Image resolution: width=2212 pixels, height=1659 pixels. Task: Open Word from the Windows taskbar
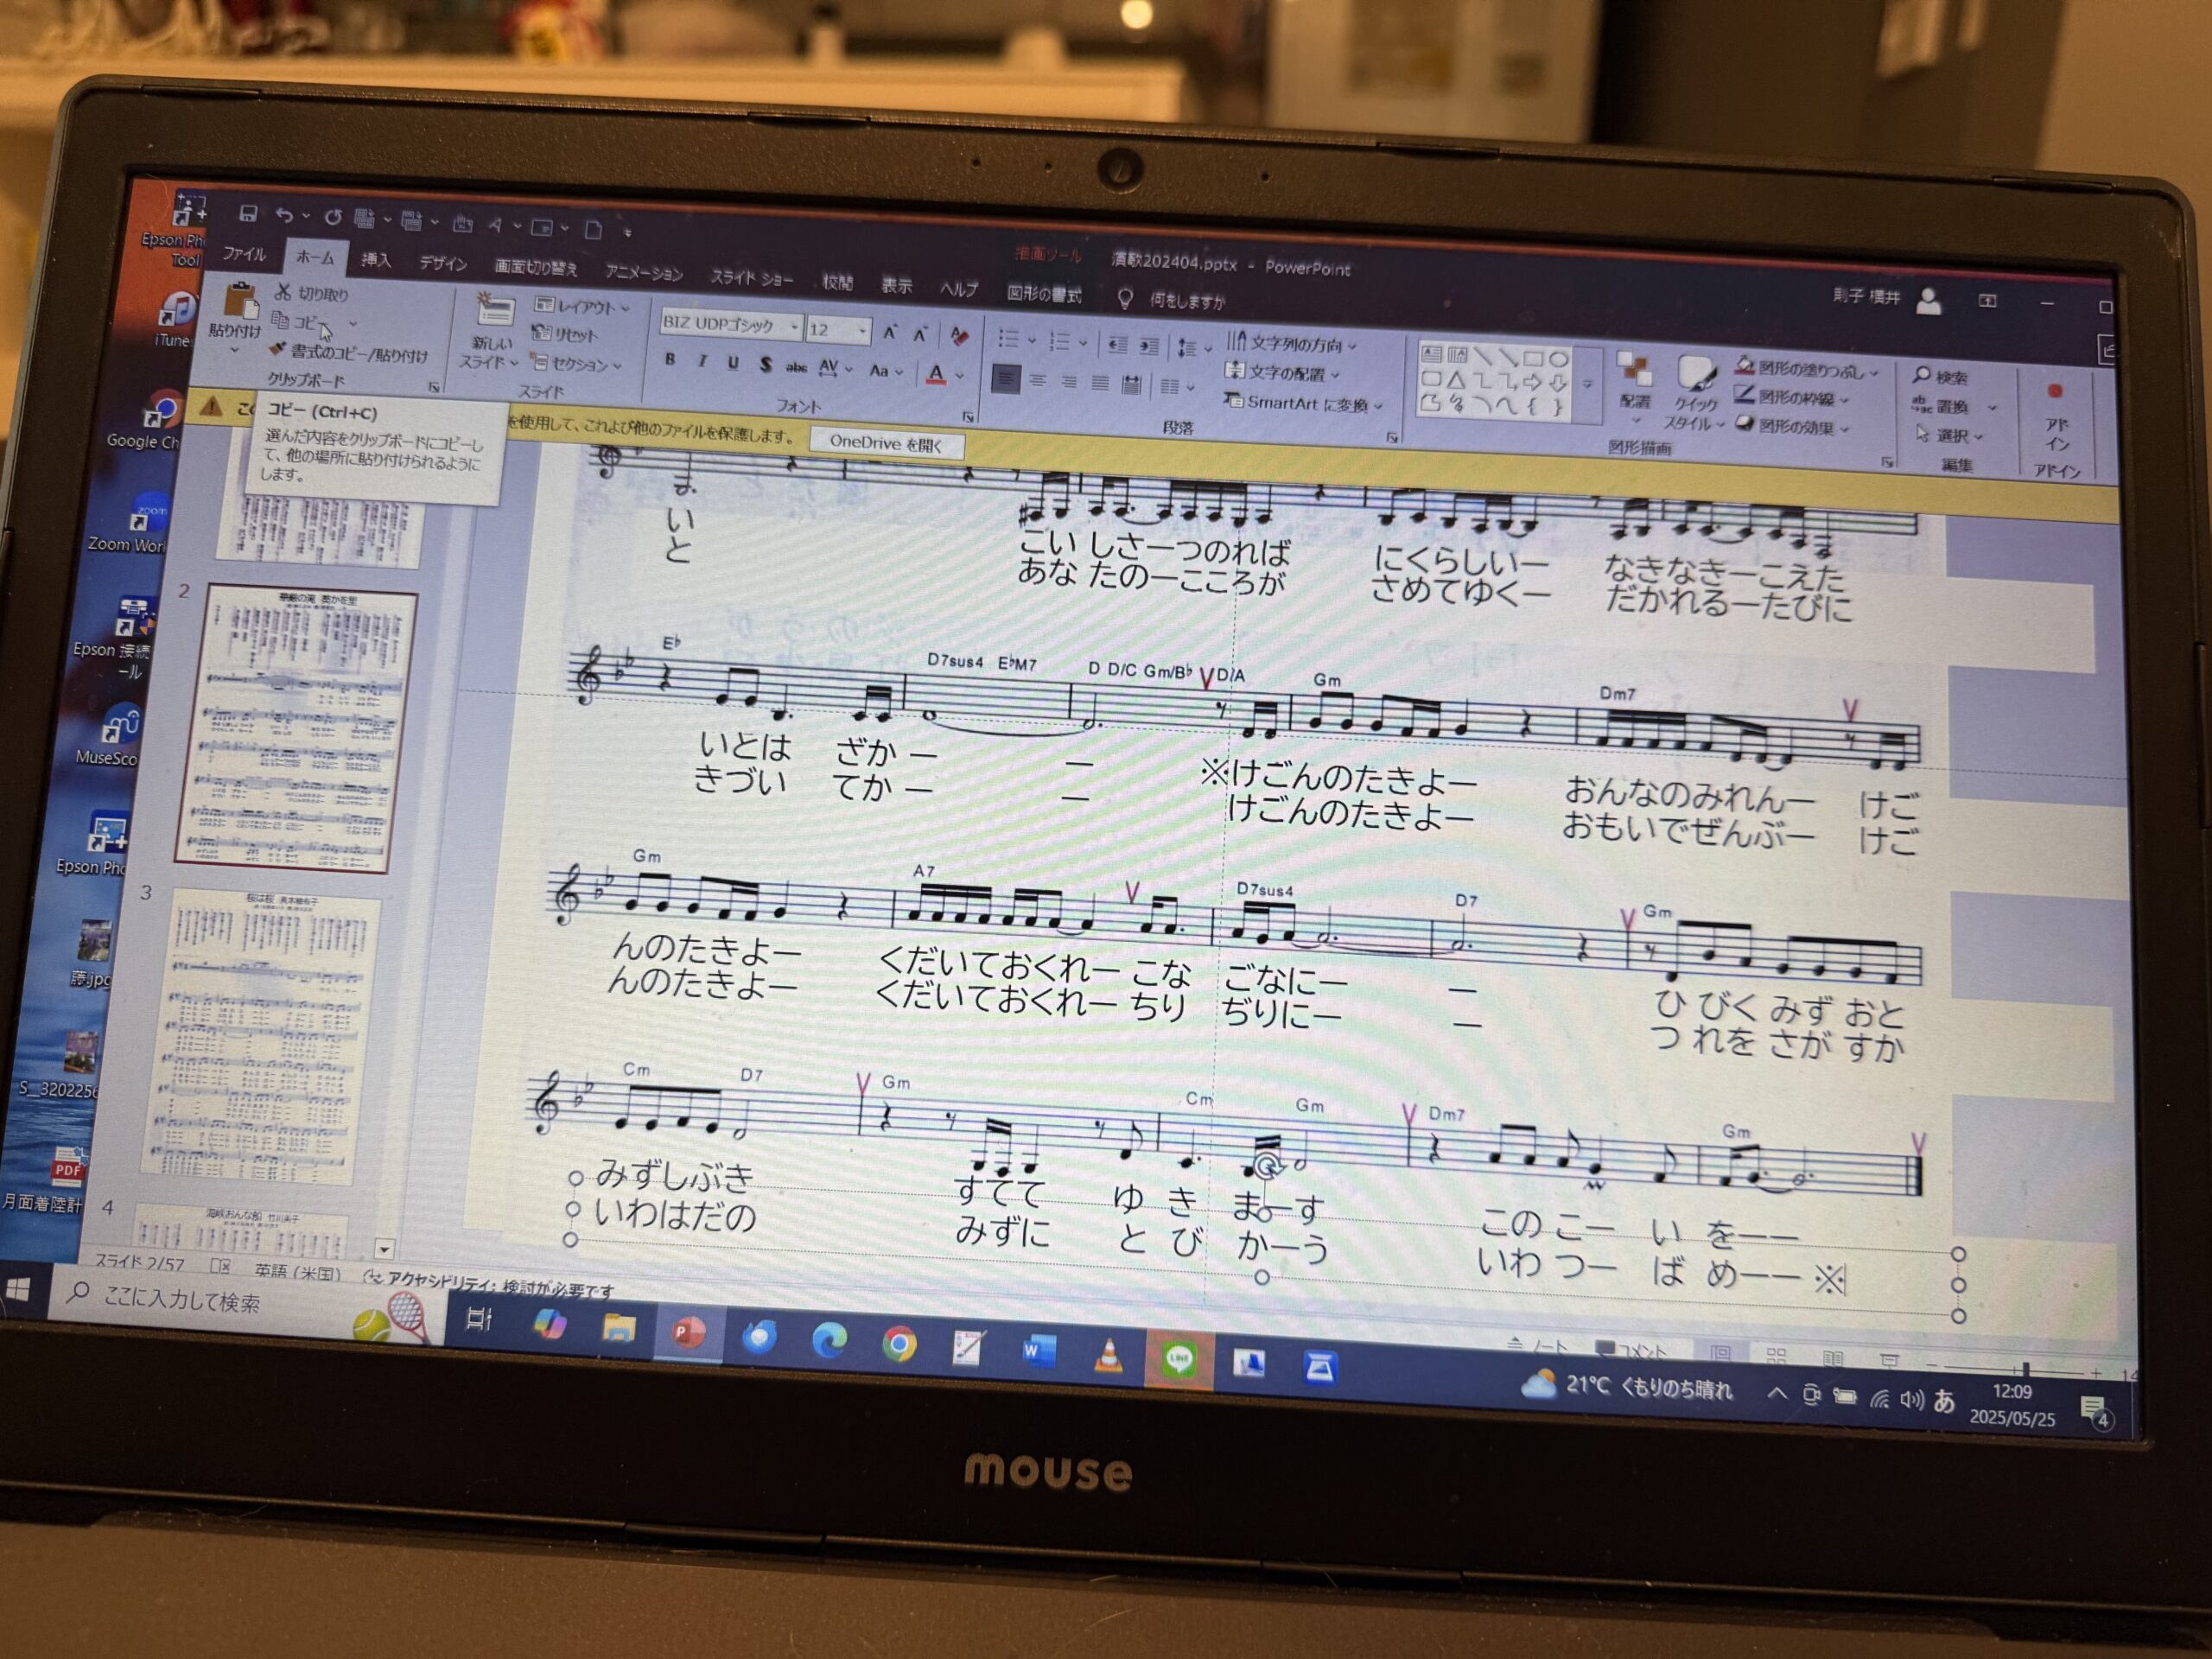coord(1038,1352)
